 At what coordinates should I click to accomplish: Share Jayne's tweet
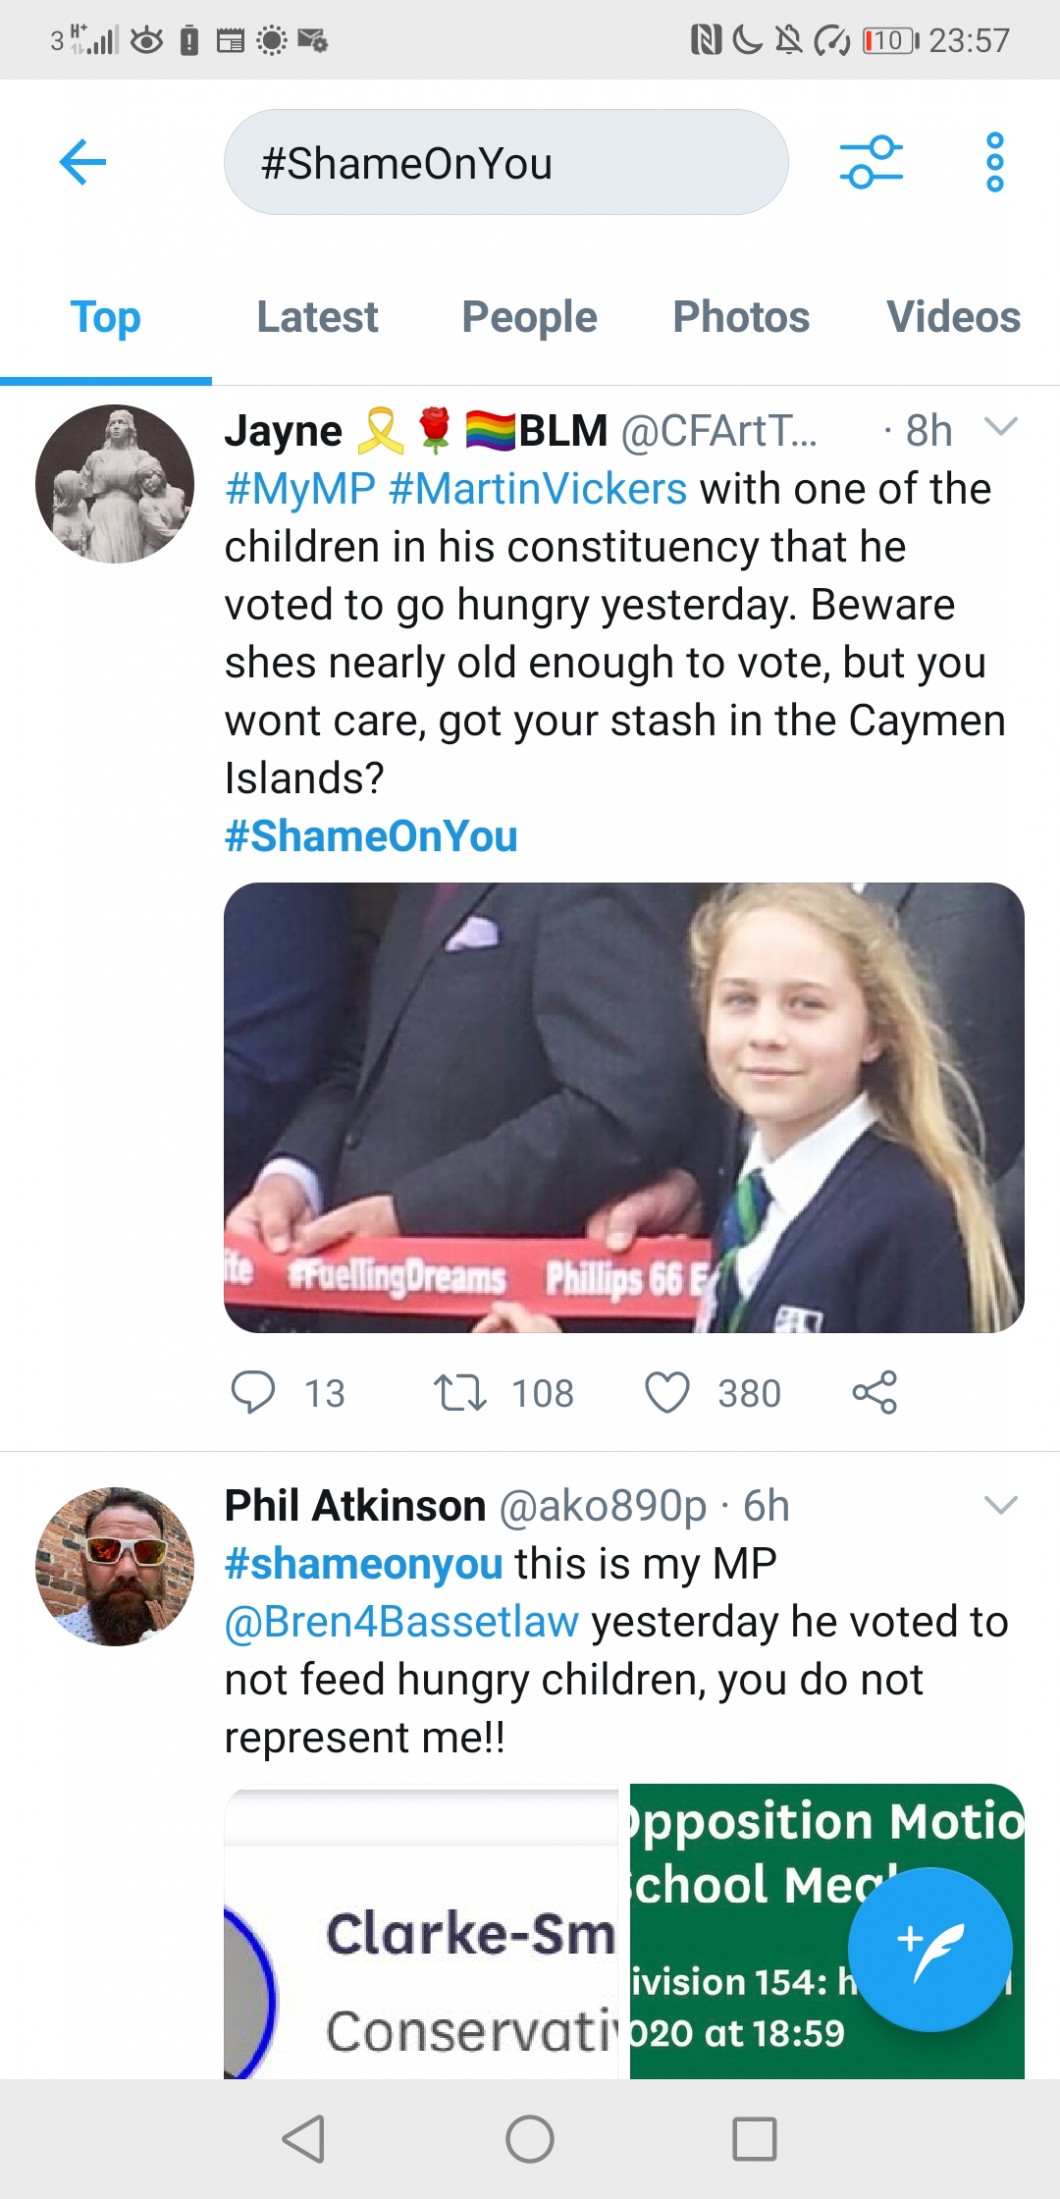875,1392
